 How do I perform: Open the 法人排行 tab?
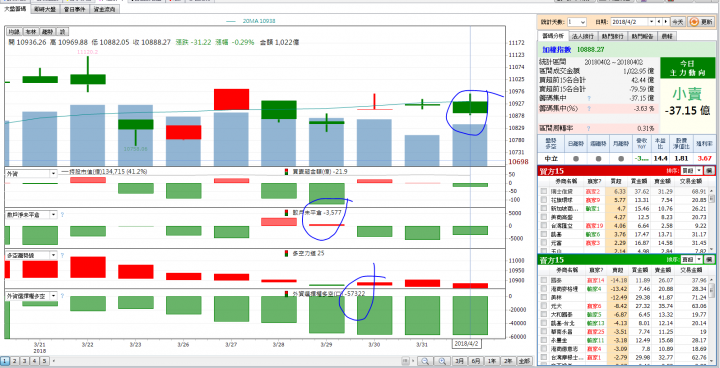click(583, 36)
